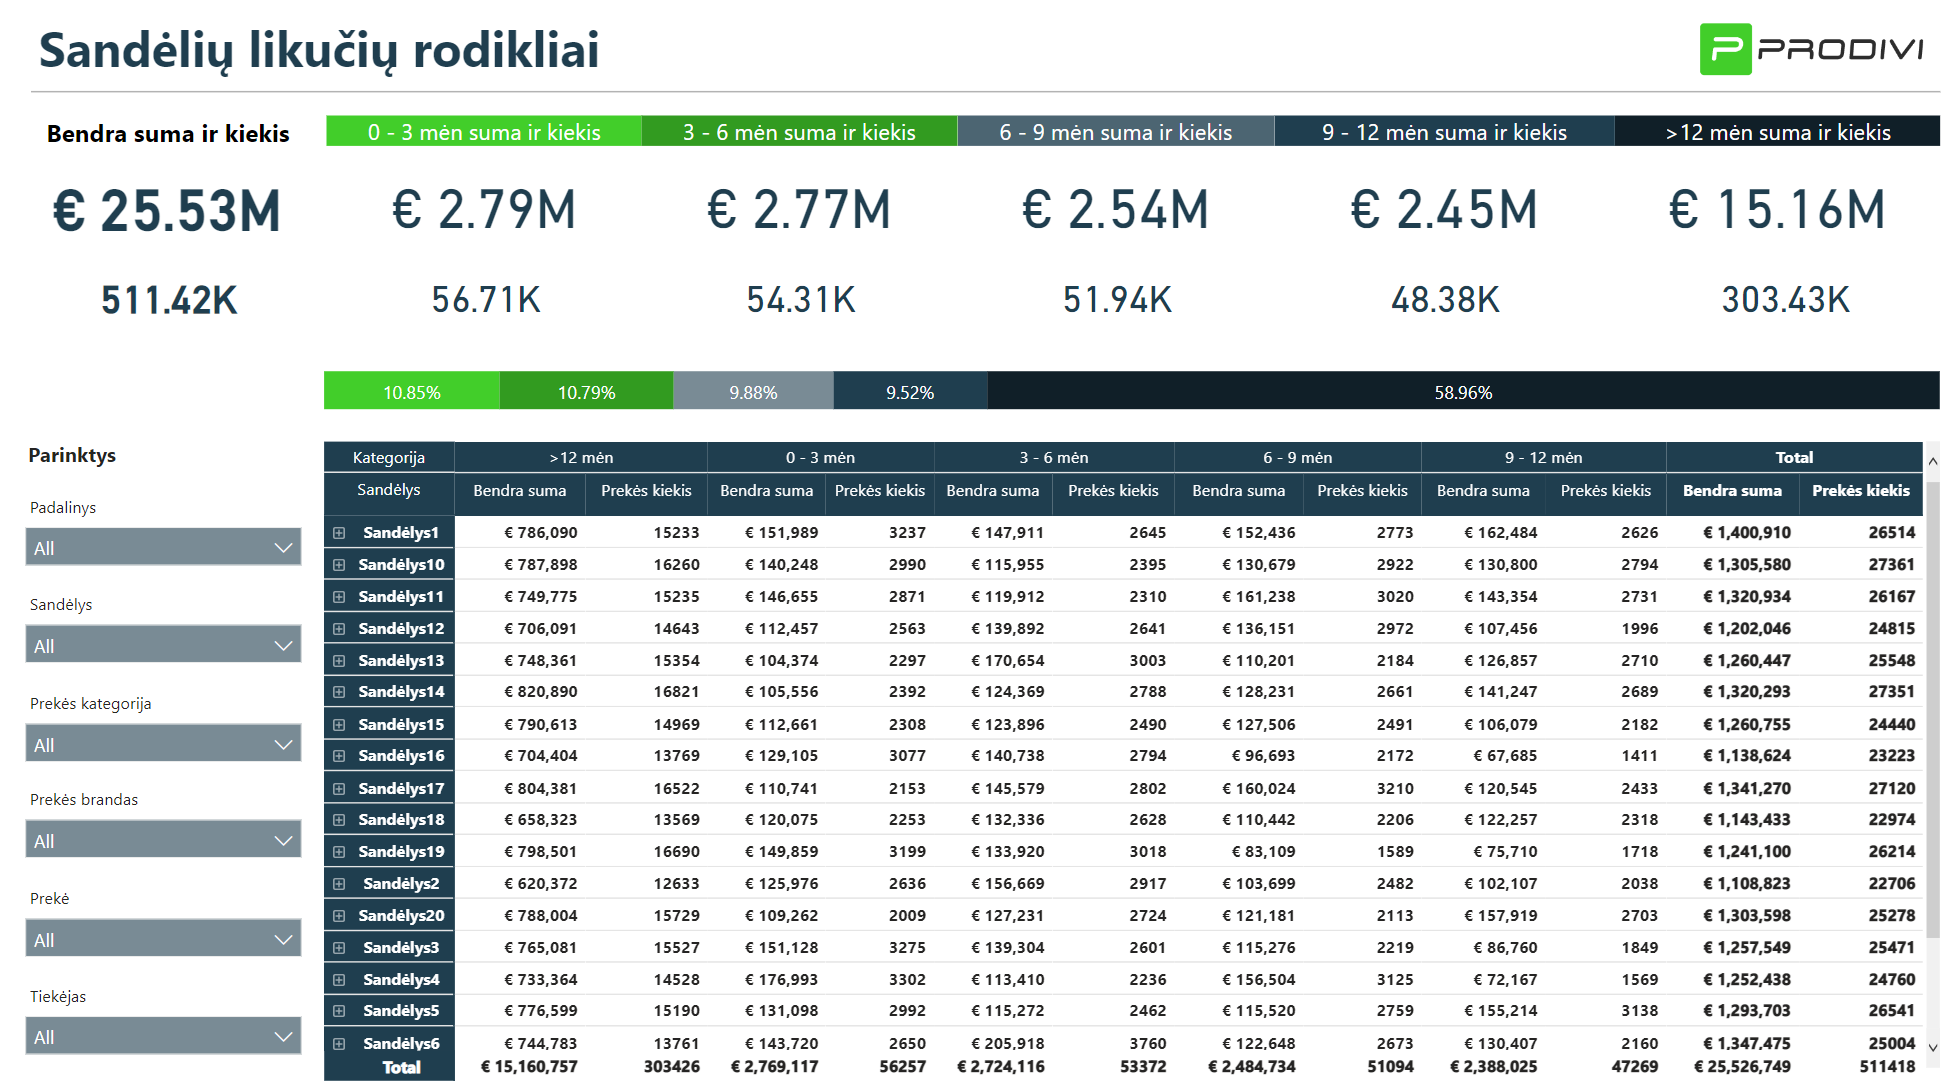Image resolution: width=1949 pixels, height=1086 pixels.
Task: Click the 10.85% bright green bar segment
Action: 411,392
